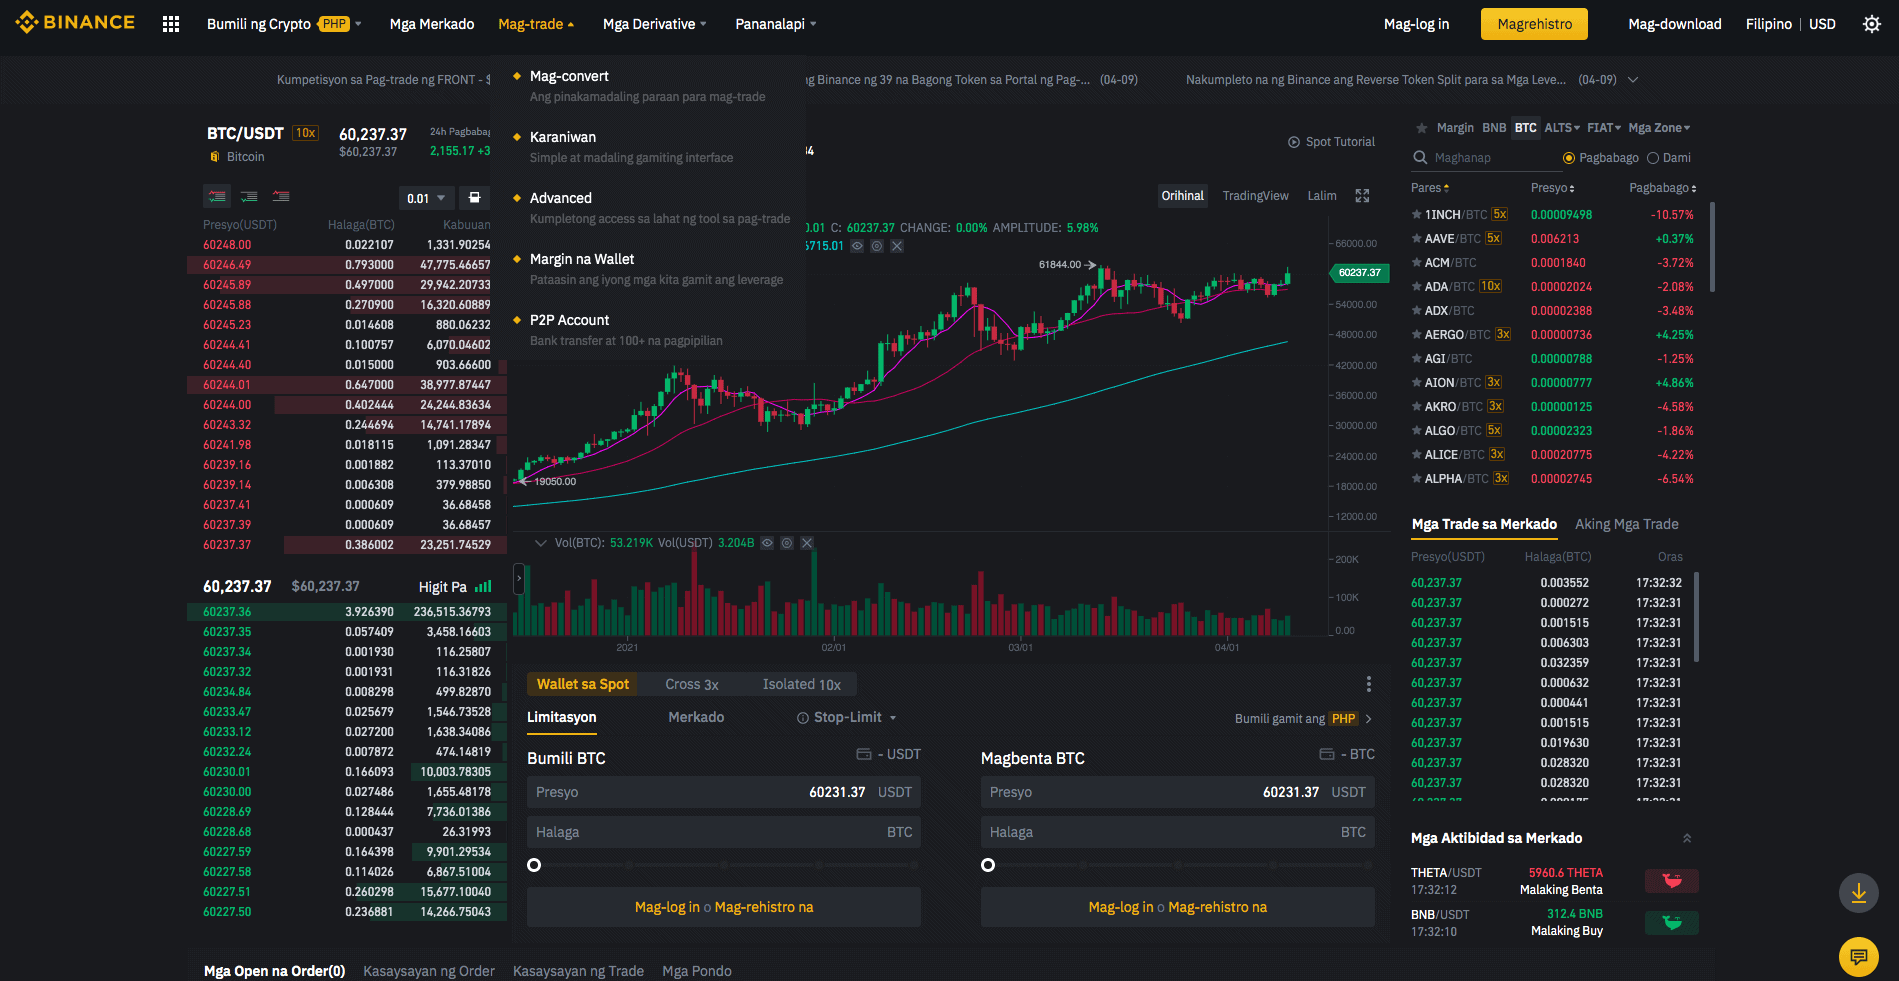Viewport: 1899px width, 981px height.
Task: Remove the volume indicator with X
Action: click(x=807, y=543)
